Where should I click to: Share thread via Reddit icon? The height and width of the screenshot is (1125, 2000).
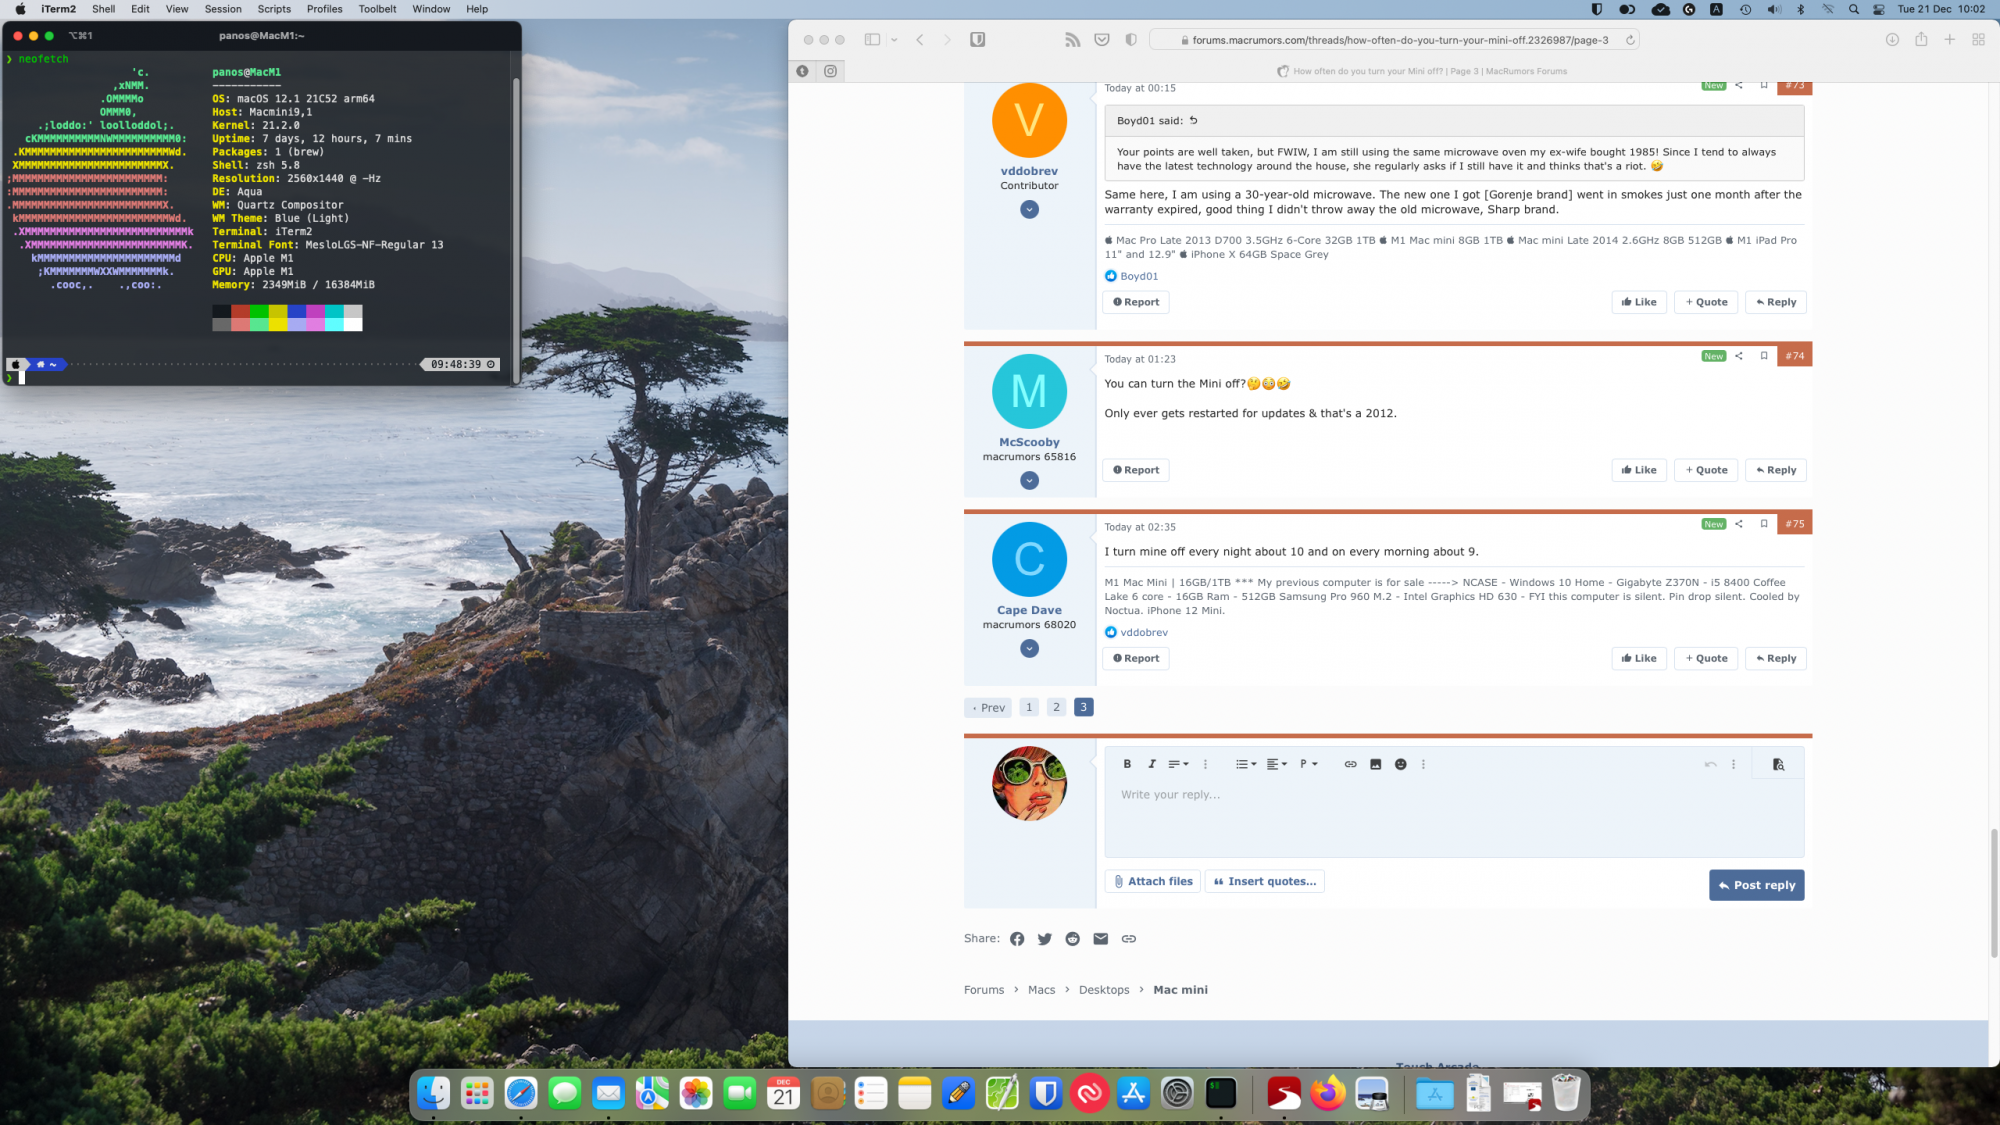click(1072, 939)
